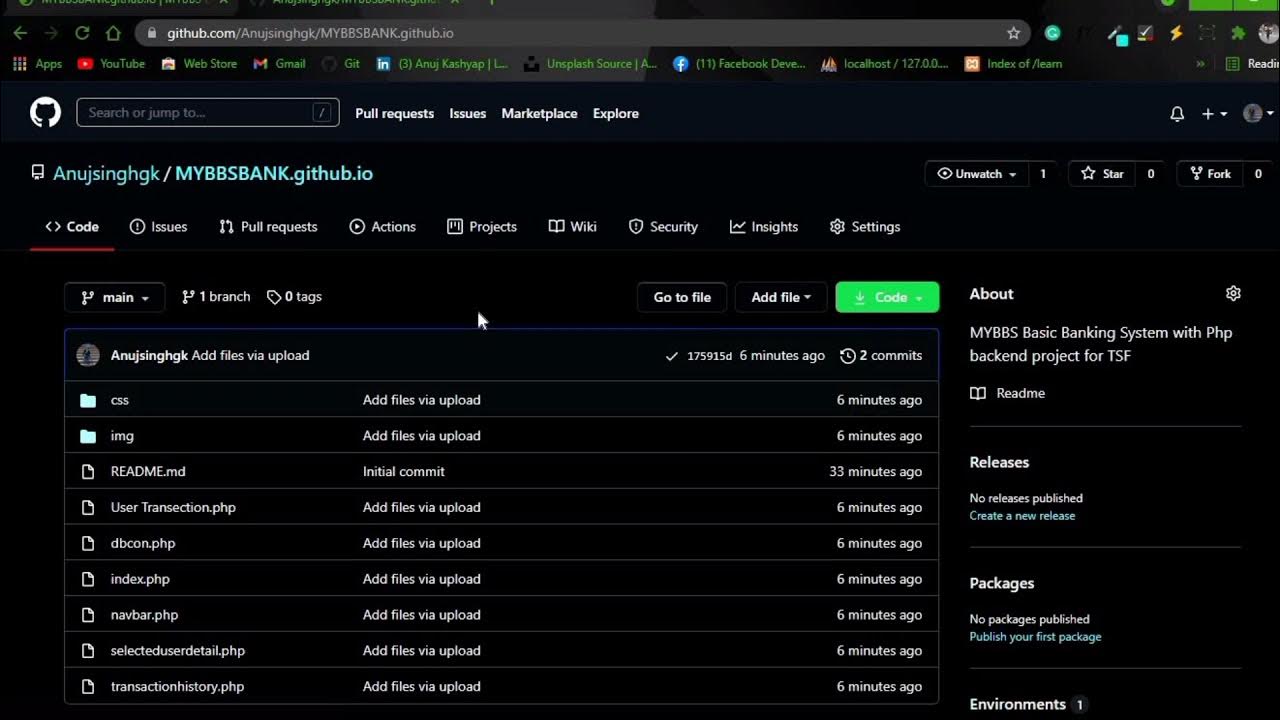The height and width of the screenshot is (720, 1280).
Task: Open the main branch dropdown
Action: 115,297
